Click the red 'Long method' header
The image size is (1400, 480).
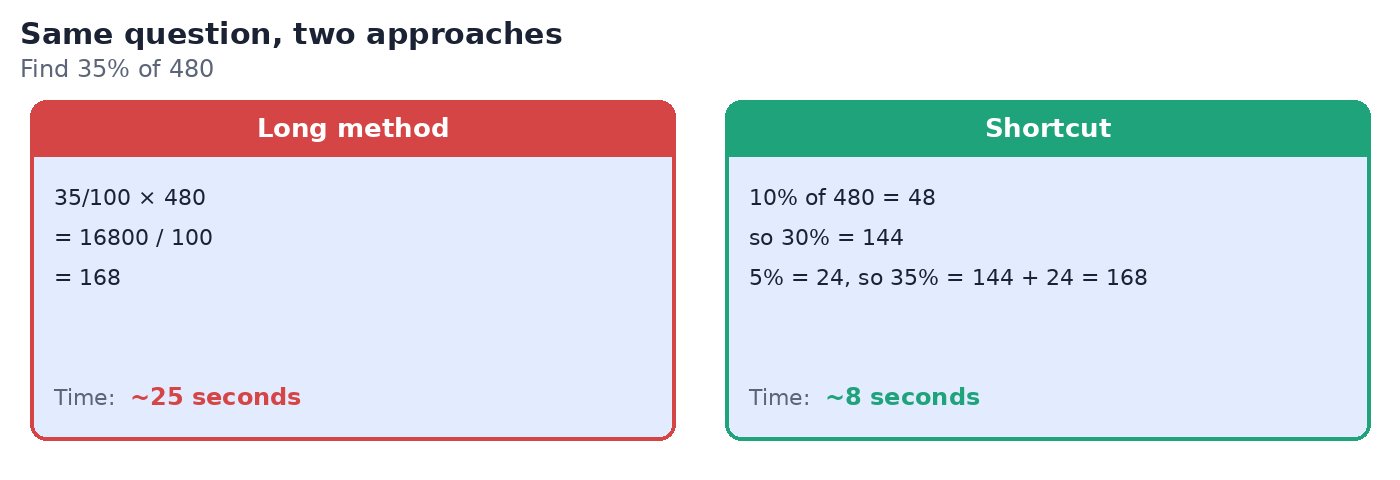point(353,129)
